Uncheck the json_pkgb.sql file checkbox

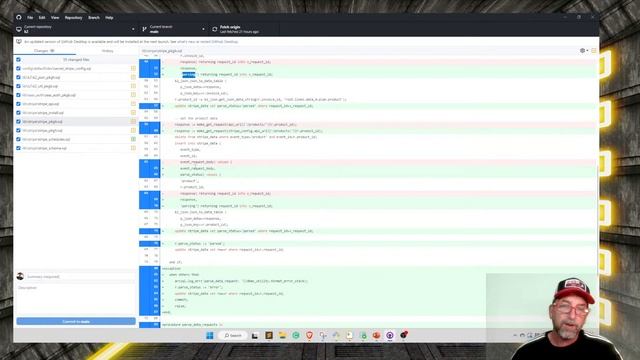point(18,78)
